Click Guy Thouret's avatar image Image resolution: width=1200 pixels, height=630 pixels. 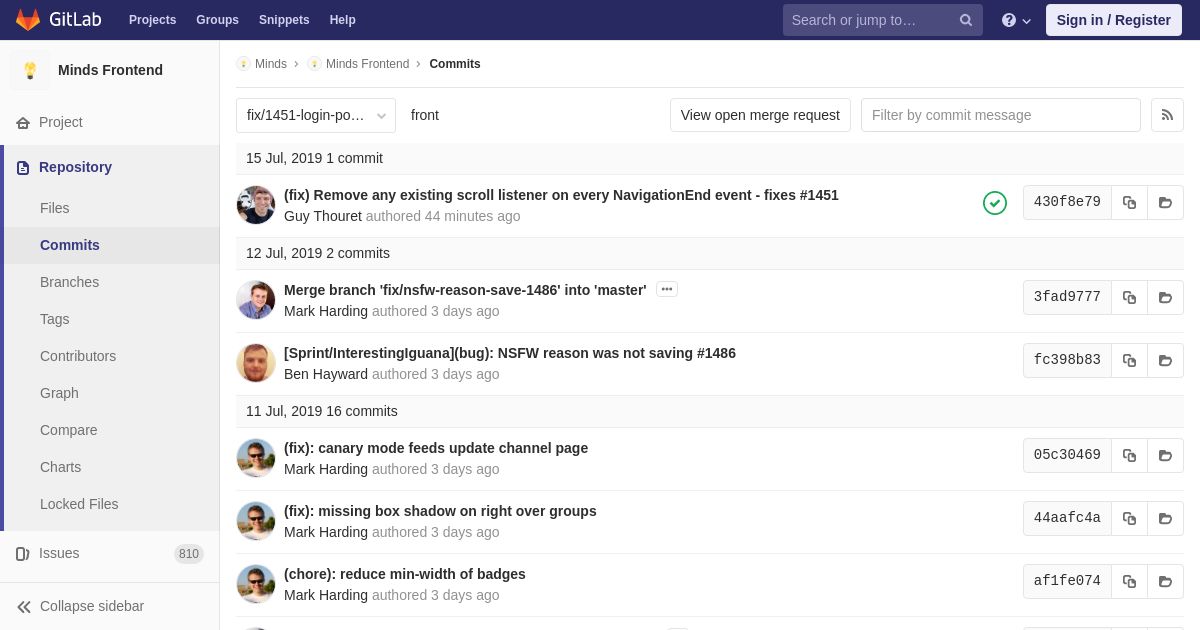pyautogui.click(x=256, y=205)
